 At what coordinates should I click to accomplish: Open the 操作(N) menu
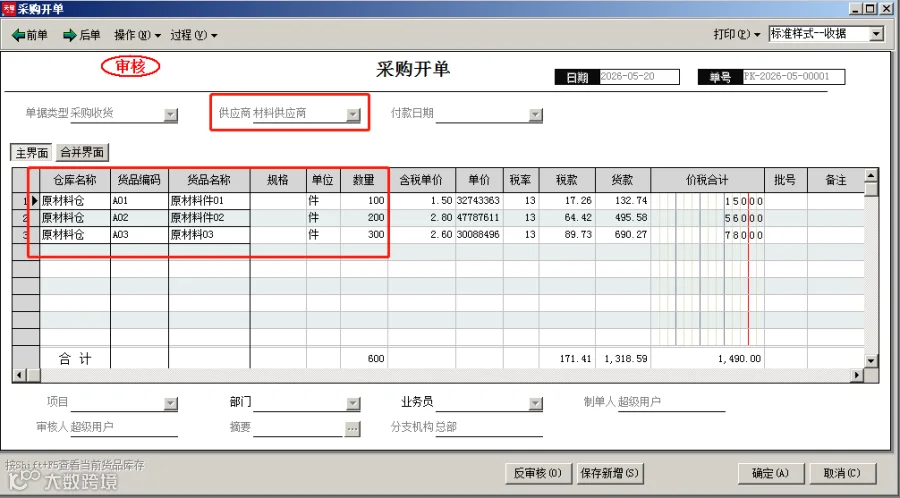137,35
